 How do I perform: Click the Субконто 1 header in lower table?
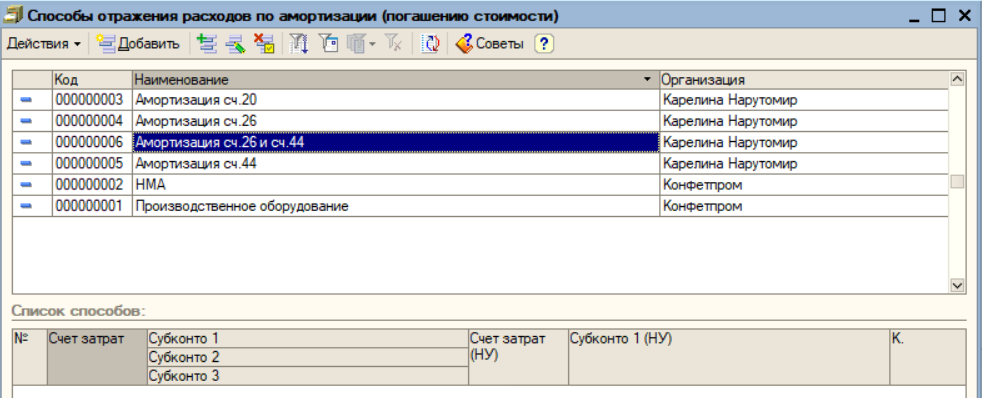tap(308, 339)
